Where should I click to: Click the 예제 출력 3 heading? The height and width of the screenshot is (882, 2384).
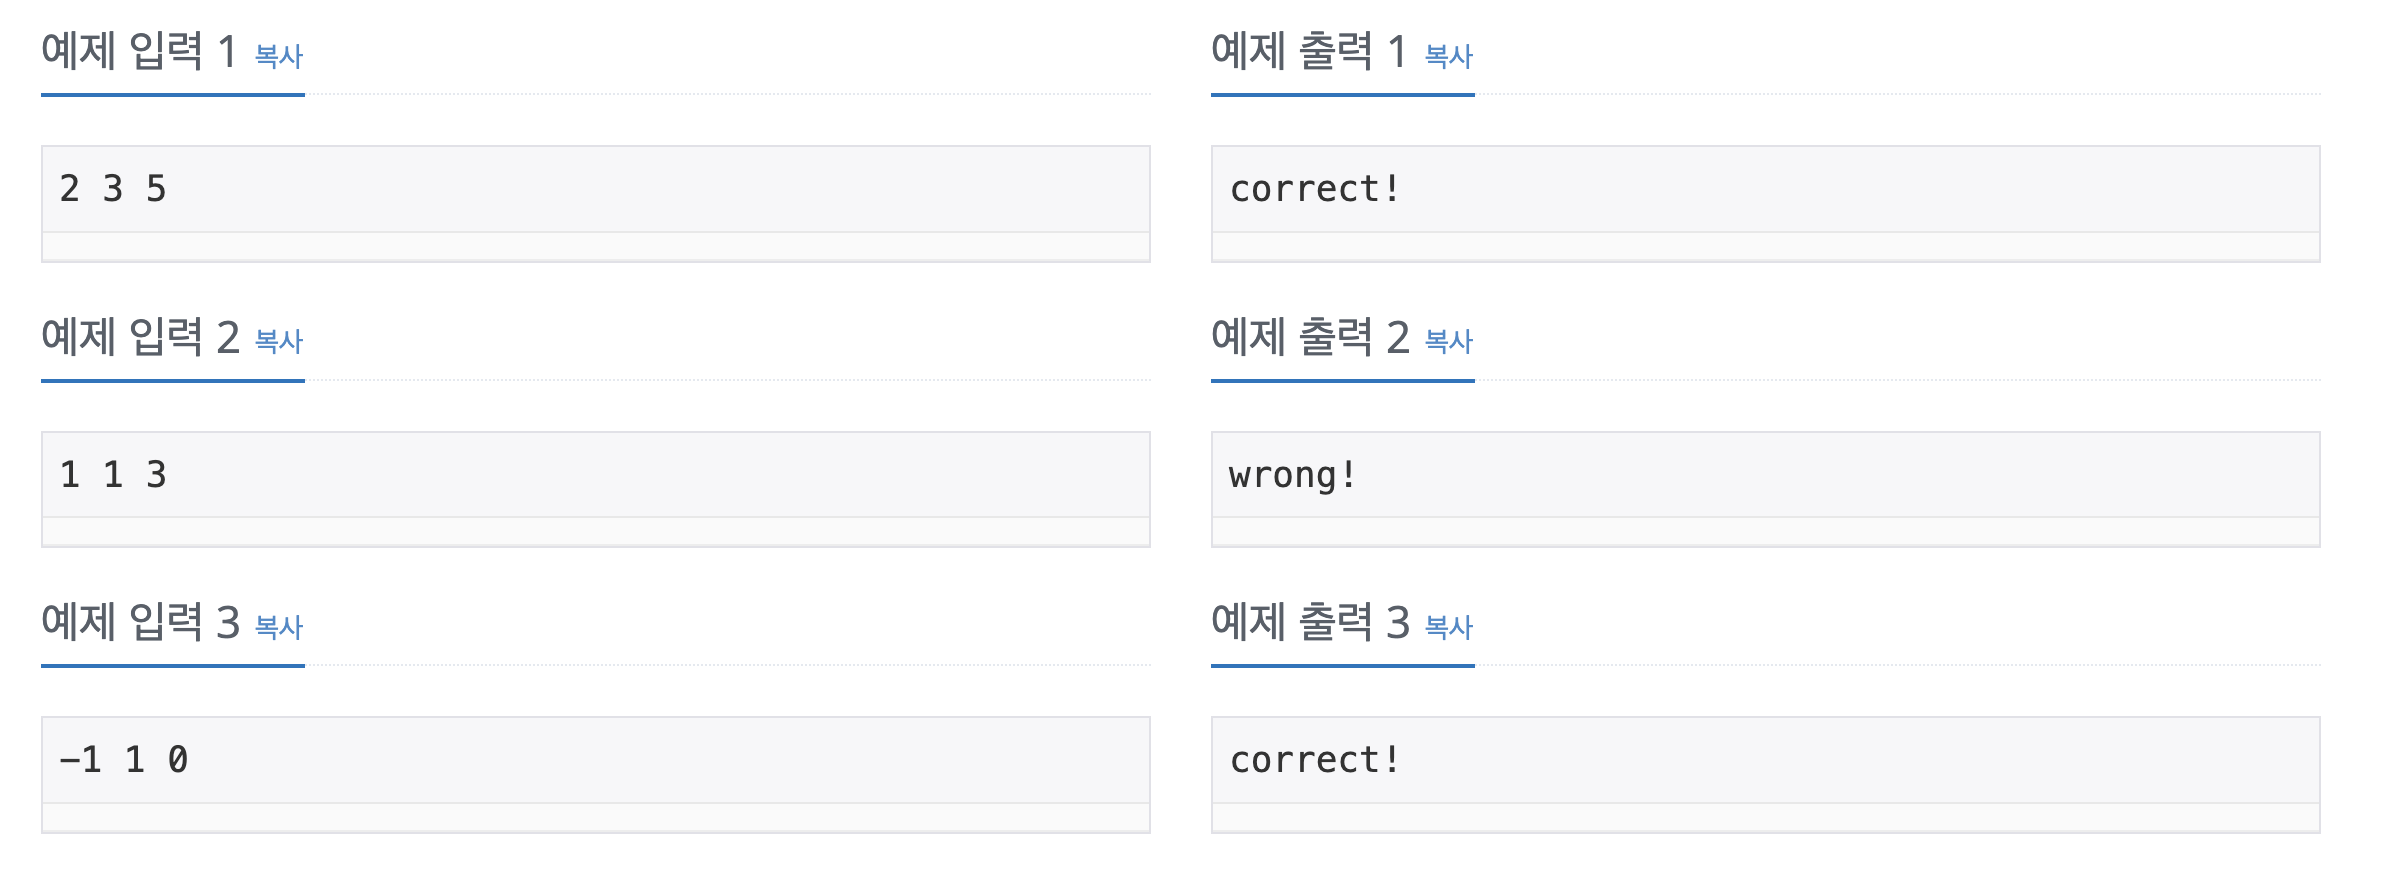point(1310,623)
